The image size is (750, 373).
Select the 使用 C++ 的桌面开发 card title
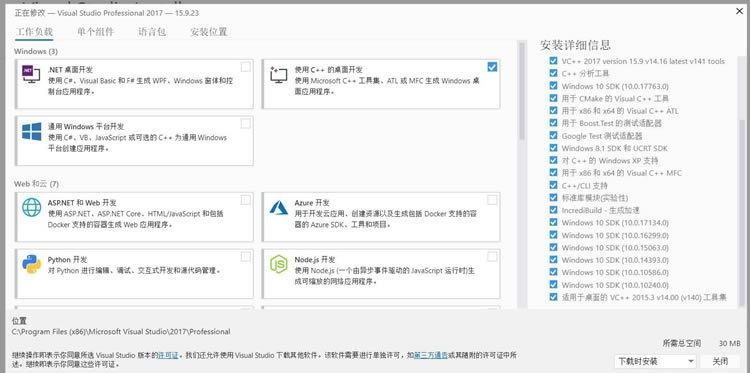(x=329, y=70)
